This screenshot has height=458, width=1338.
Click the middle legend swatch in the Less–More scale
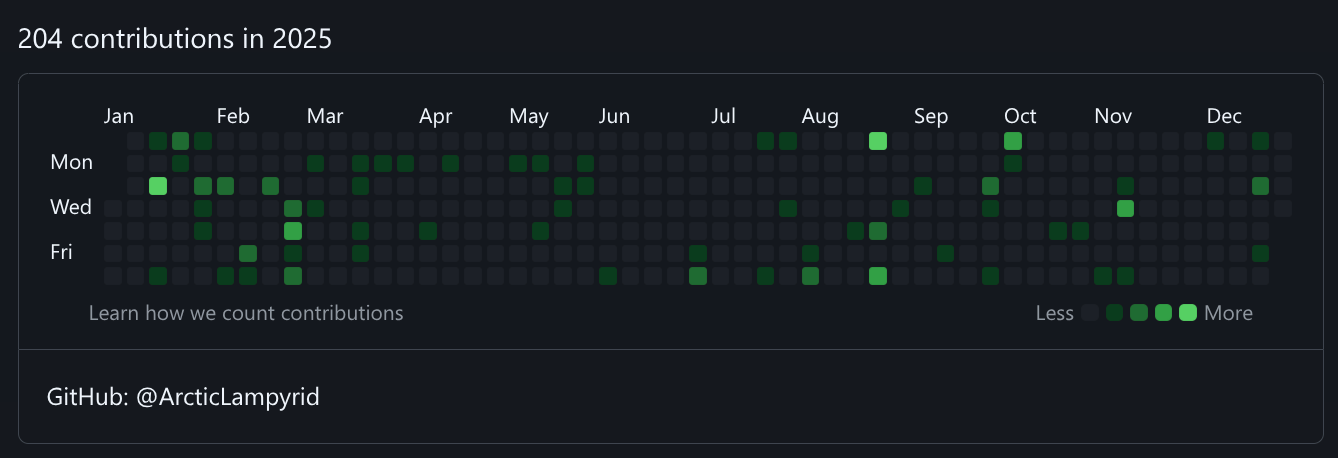1139,313
